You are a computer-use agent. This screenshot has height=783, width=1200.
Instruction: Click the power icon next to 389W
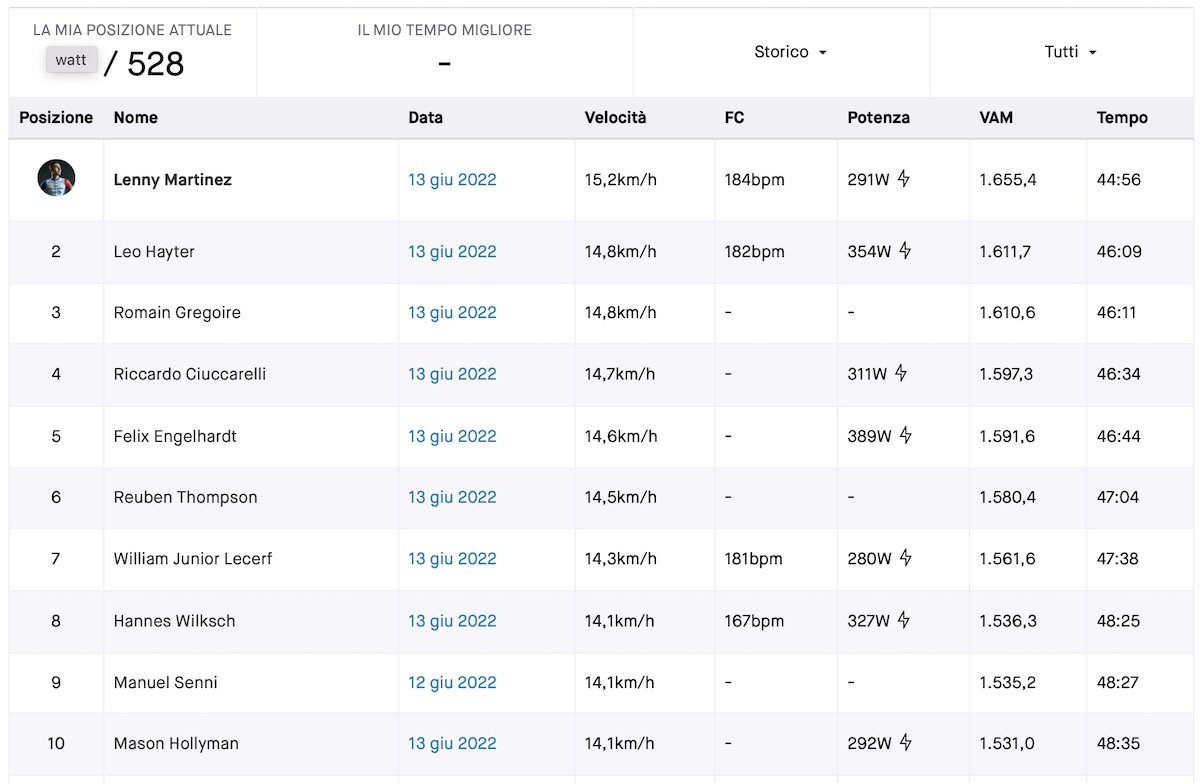click(906, 436)
